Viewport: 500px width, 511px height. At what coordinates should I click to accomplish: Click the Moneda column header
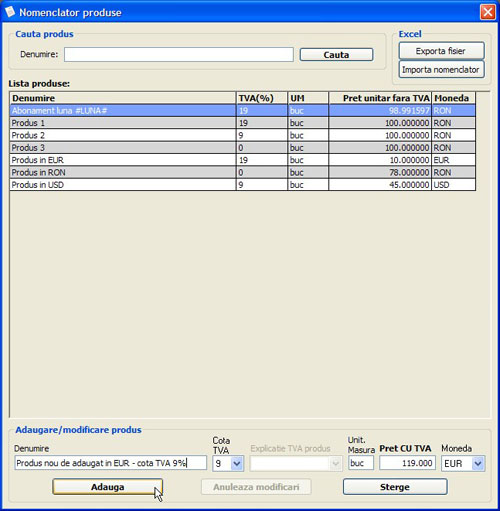point(454,98)
